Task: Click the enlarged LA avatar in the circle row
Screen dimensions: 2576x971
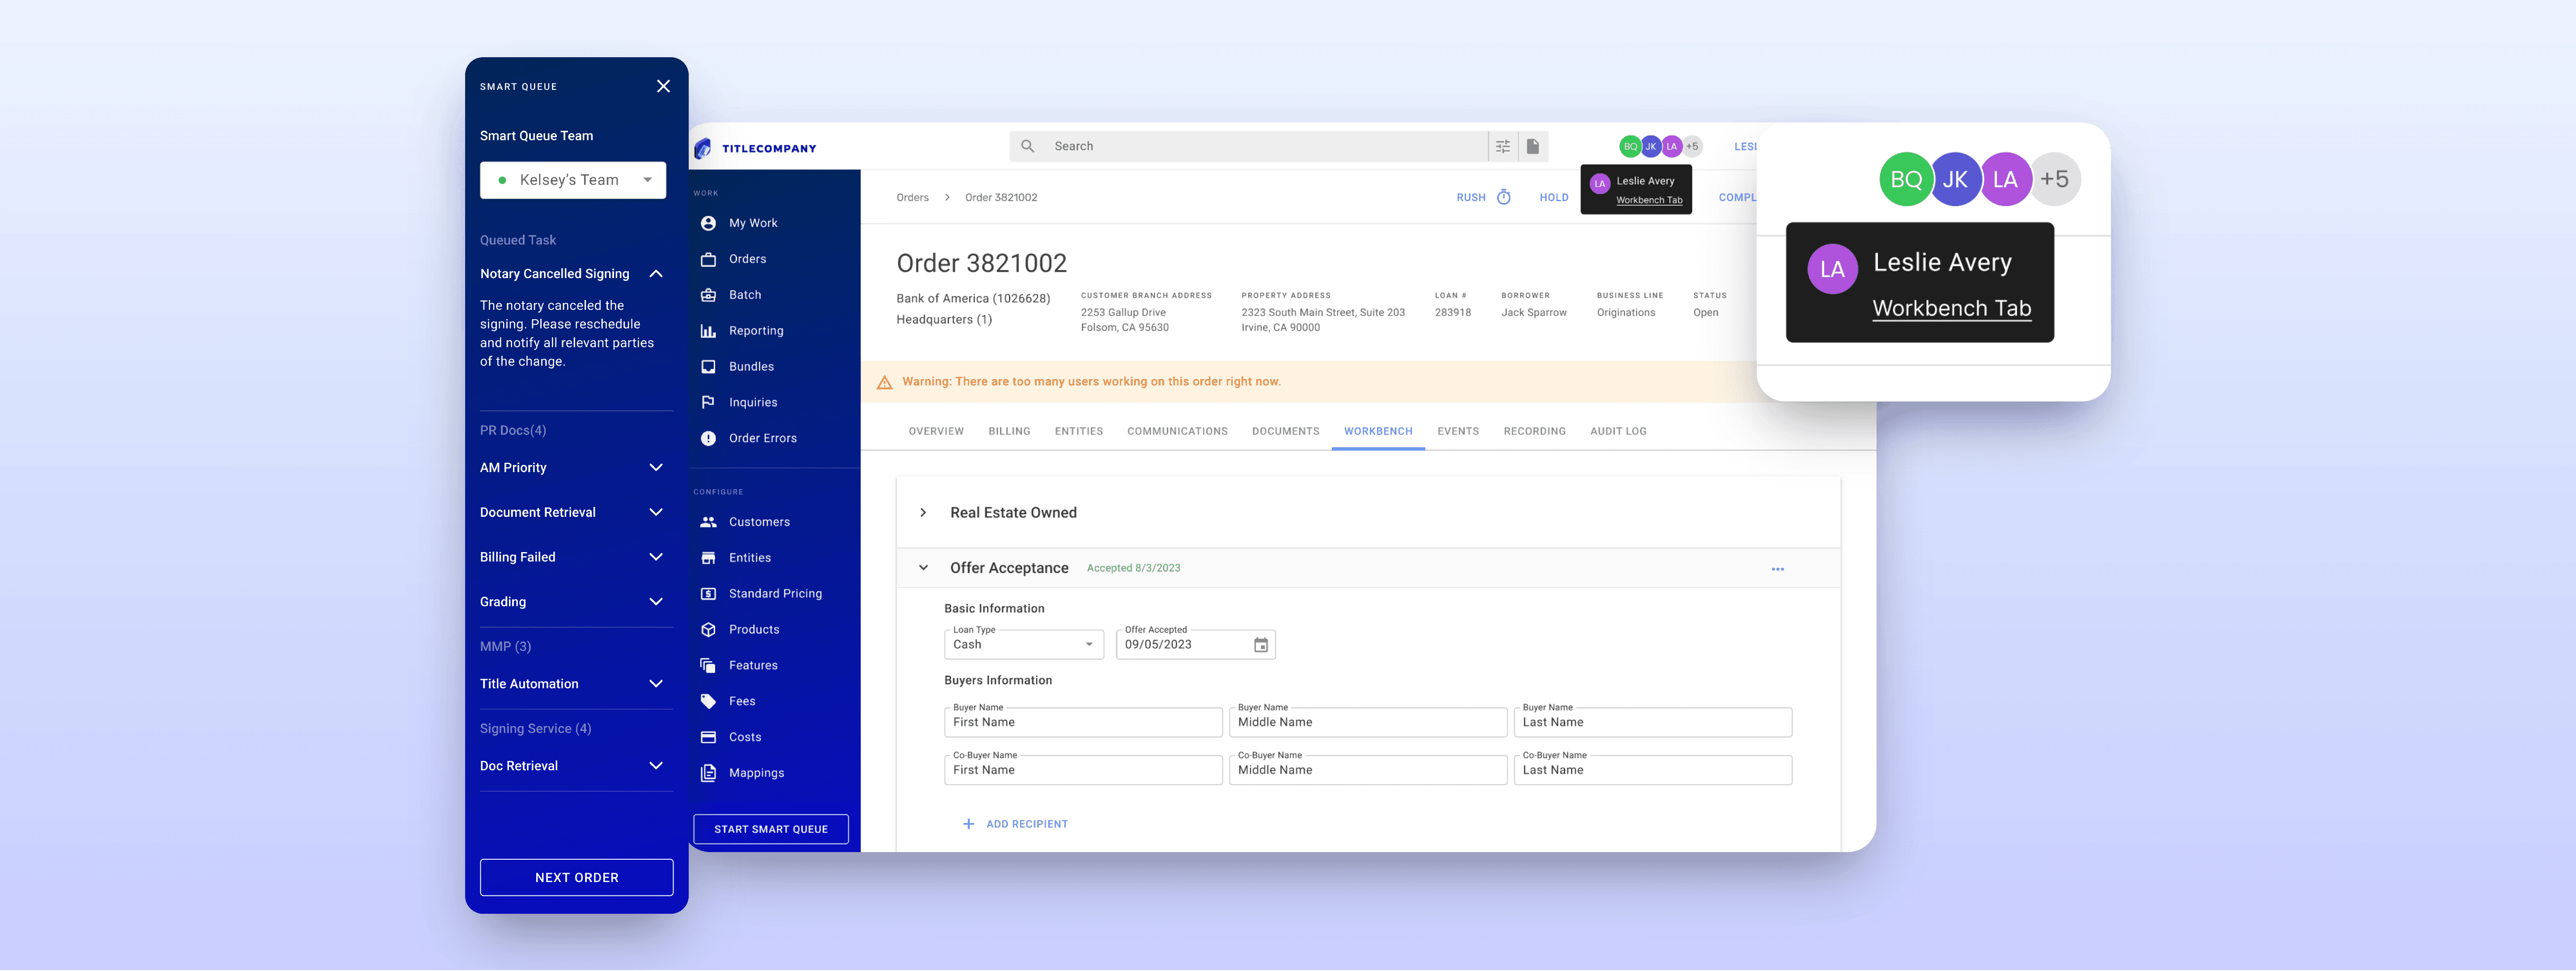Action: 2005,179
